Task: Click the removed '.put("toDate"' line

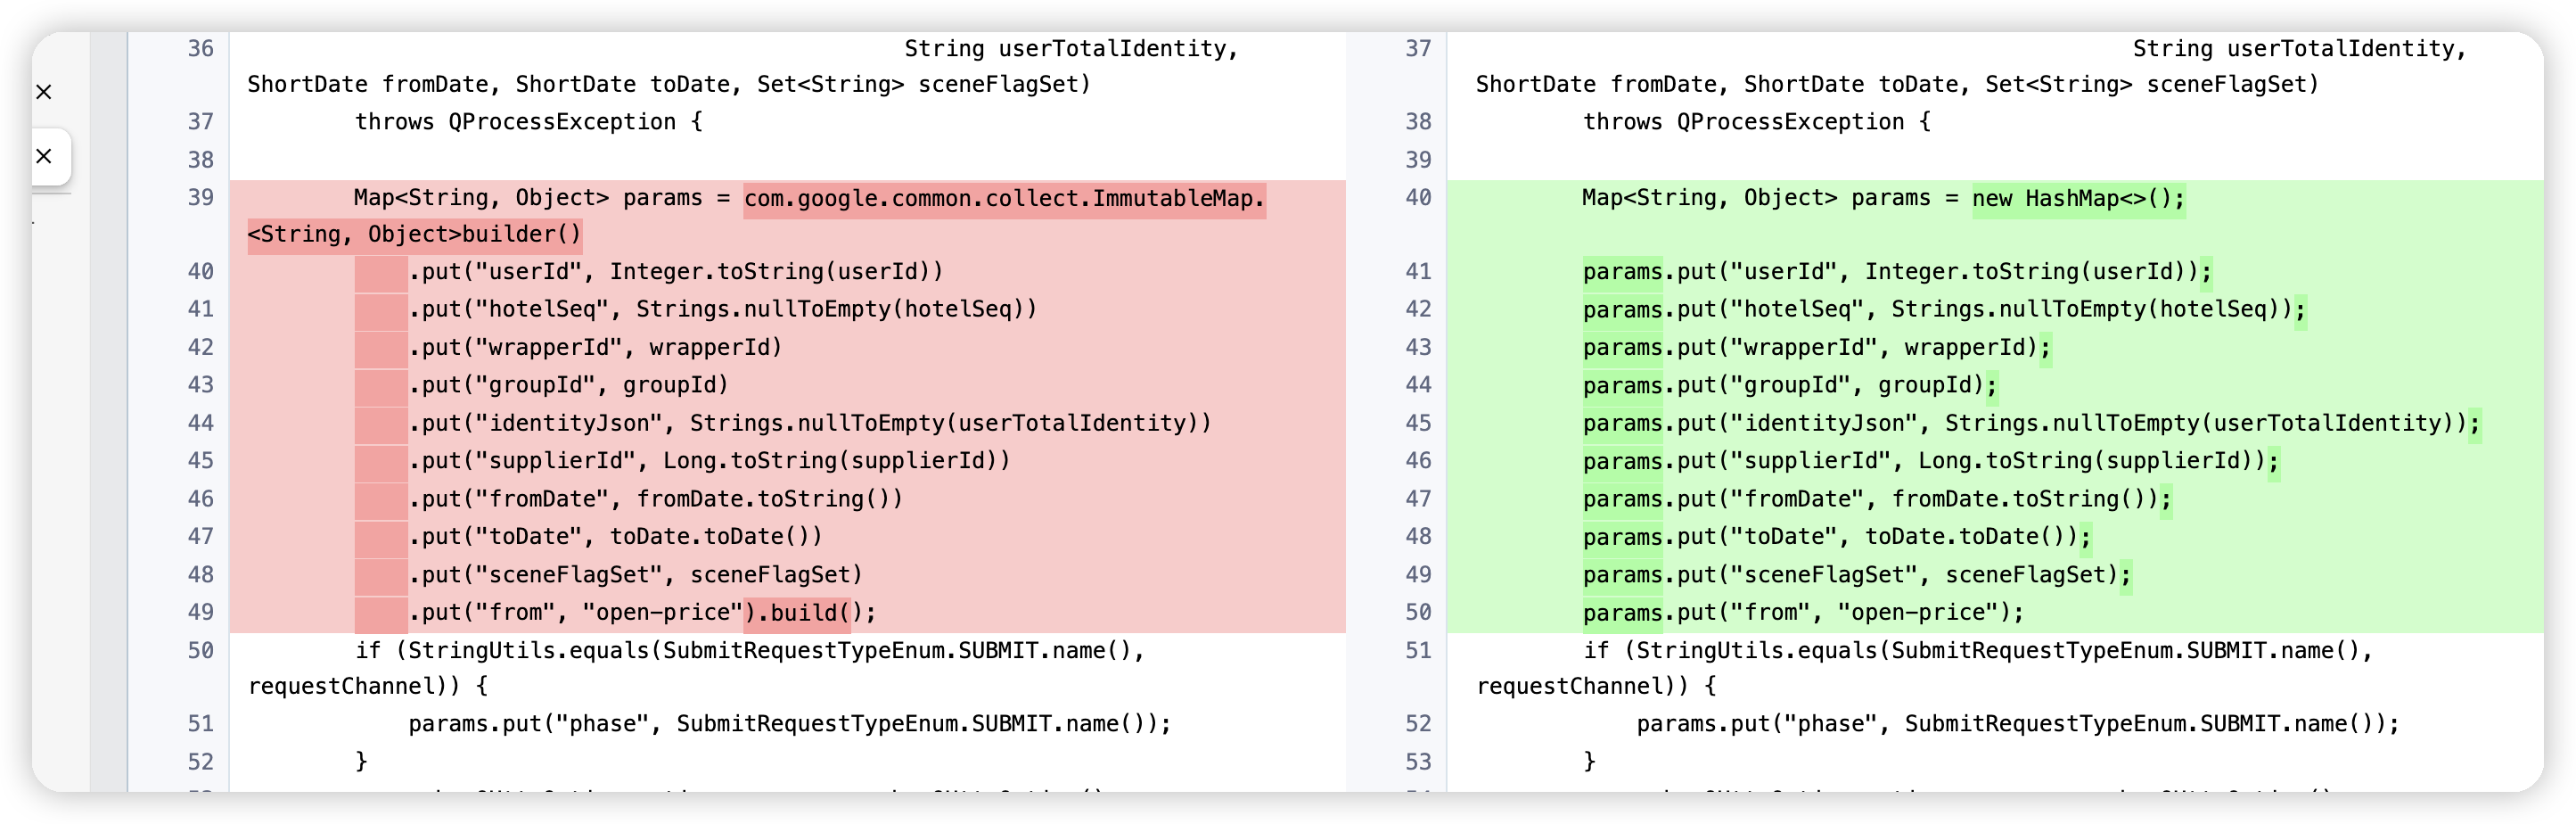Action: click(616, 537)
